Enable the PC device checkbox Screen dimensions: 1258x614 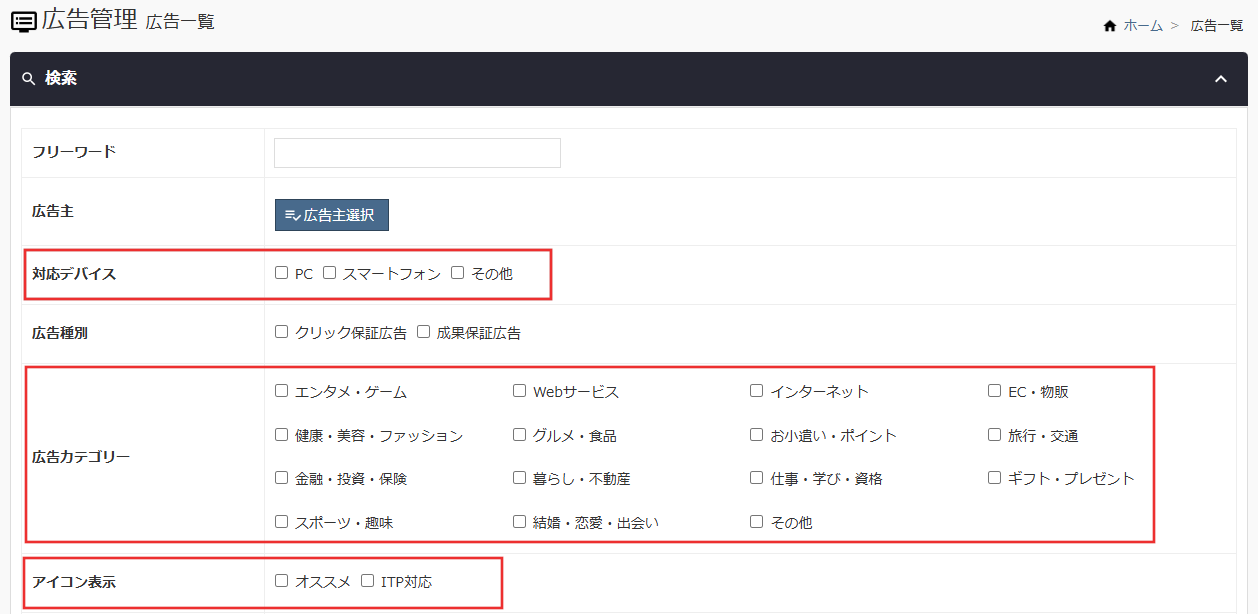pos(280,270)
